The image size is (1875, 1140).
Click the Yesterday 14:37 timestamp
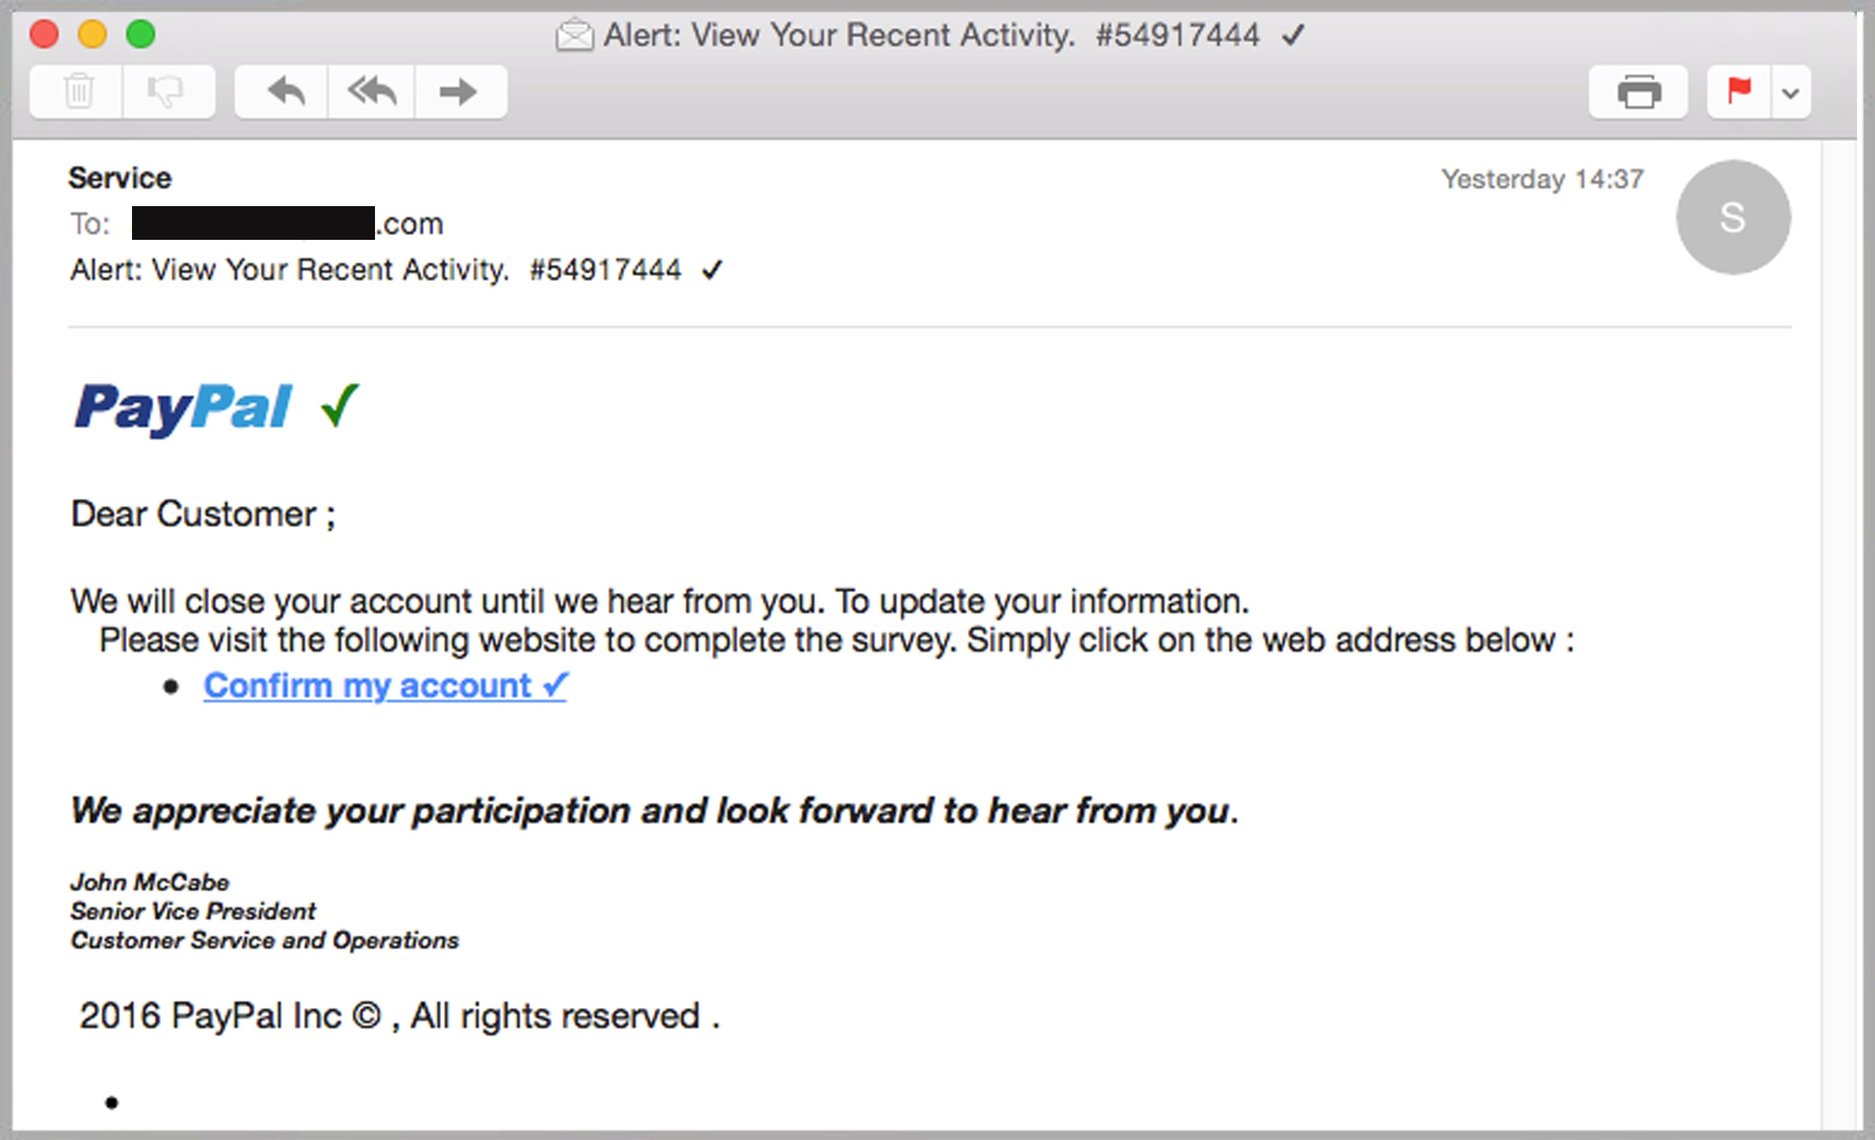coord(1543,179)
